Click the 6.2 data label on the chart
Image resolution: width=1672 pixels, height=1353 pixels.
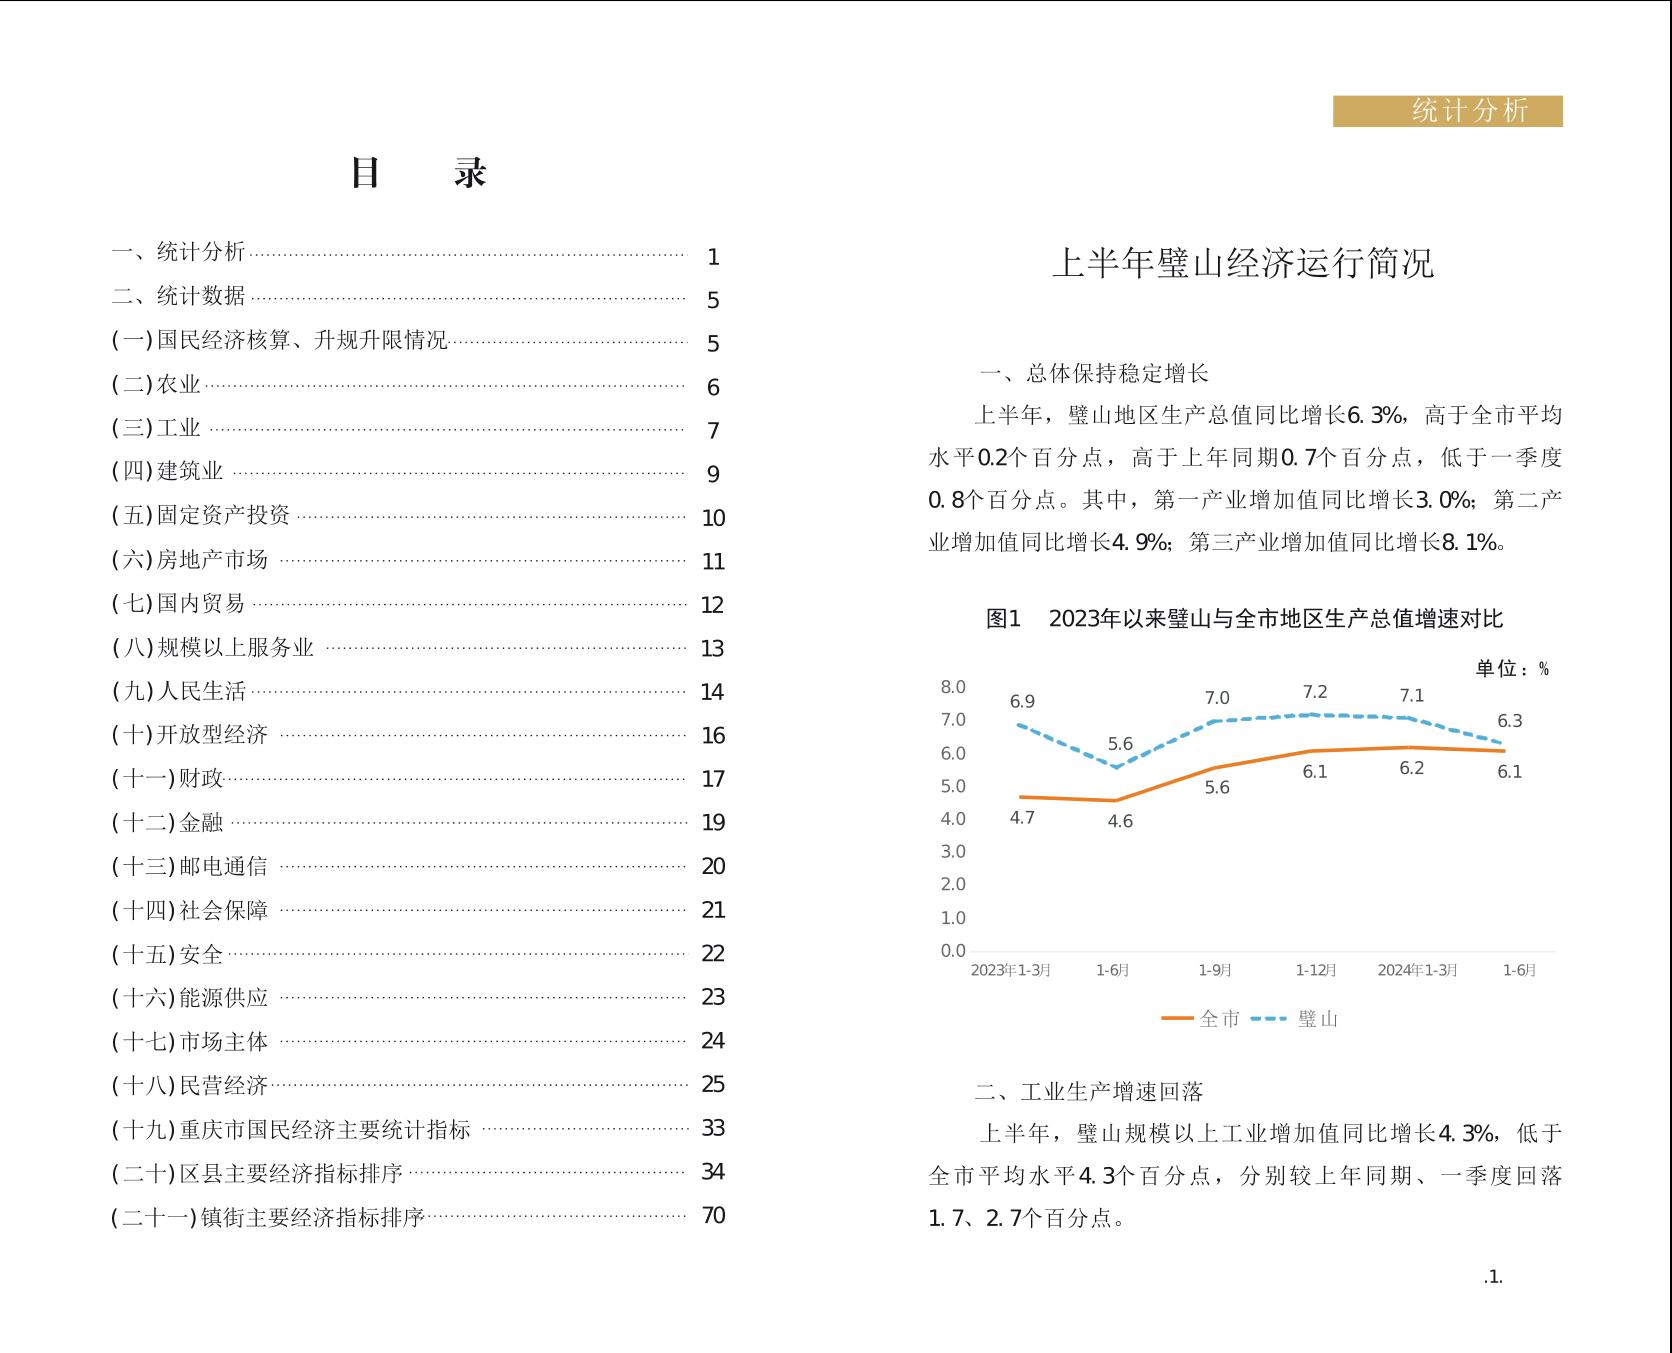pos(1412,768)
